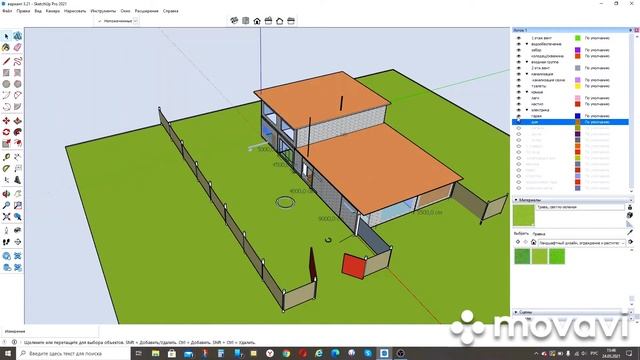
Task: Click the Zoom Extents tool
Action: point(6,217)
